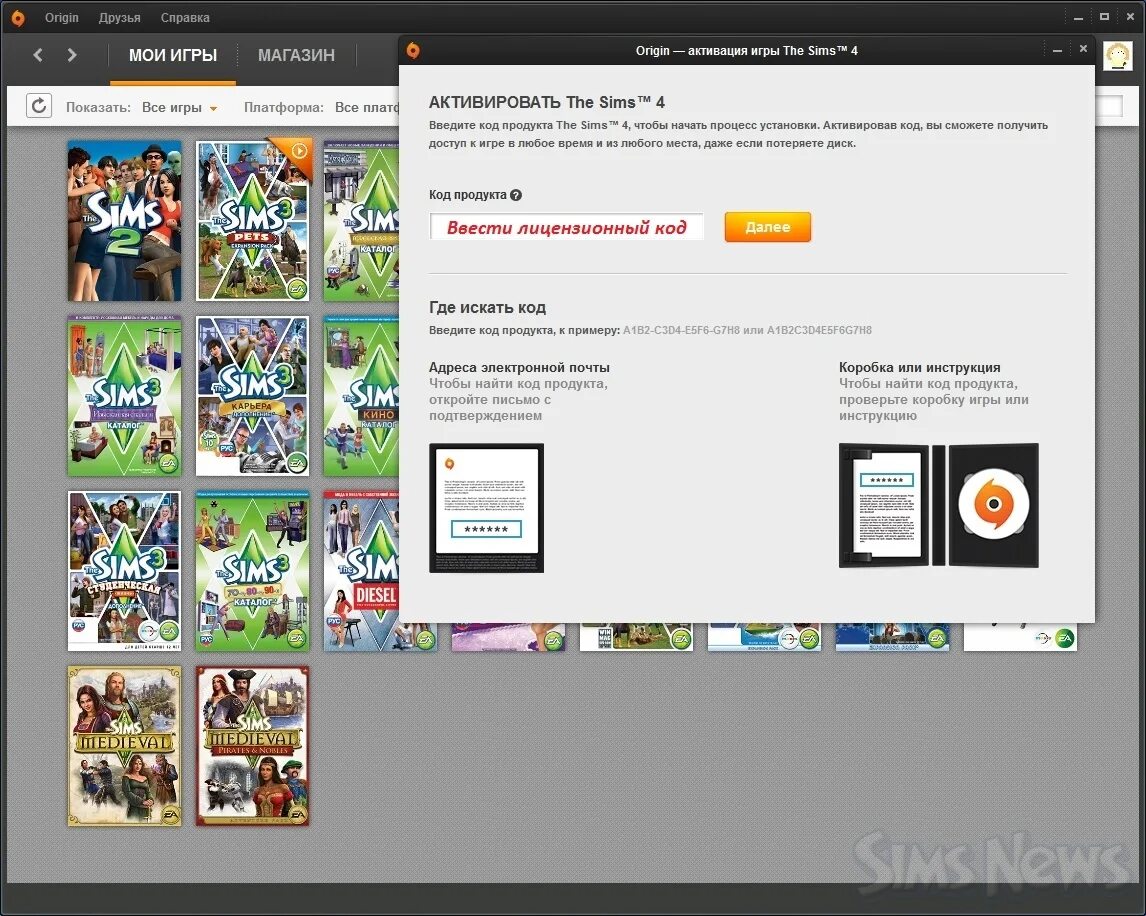Click the Origin logo in the menu bar
The width and height of the screenshot is (1146, 916).
click(x=18, y=18)
